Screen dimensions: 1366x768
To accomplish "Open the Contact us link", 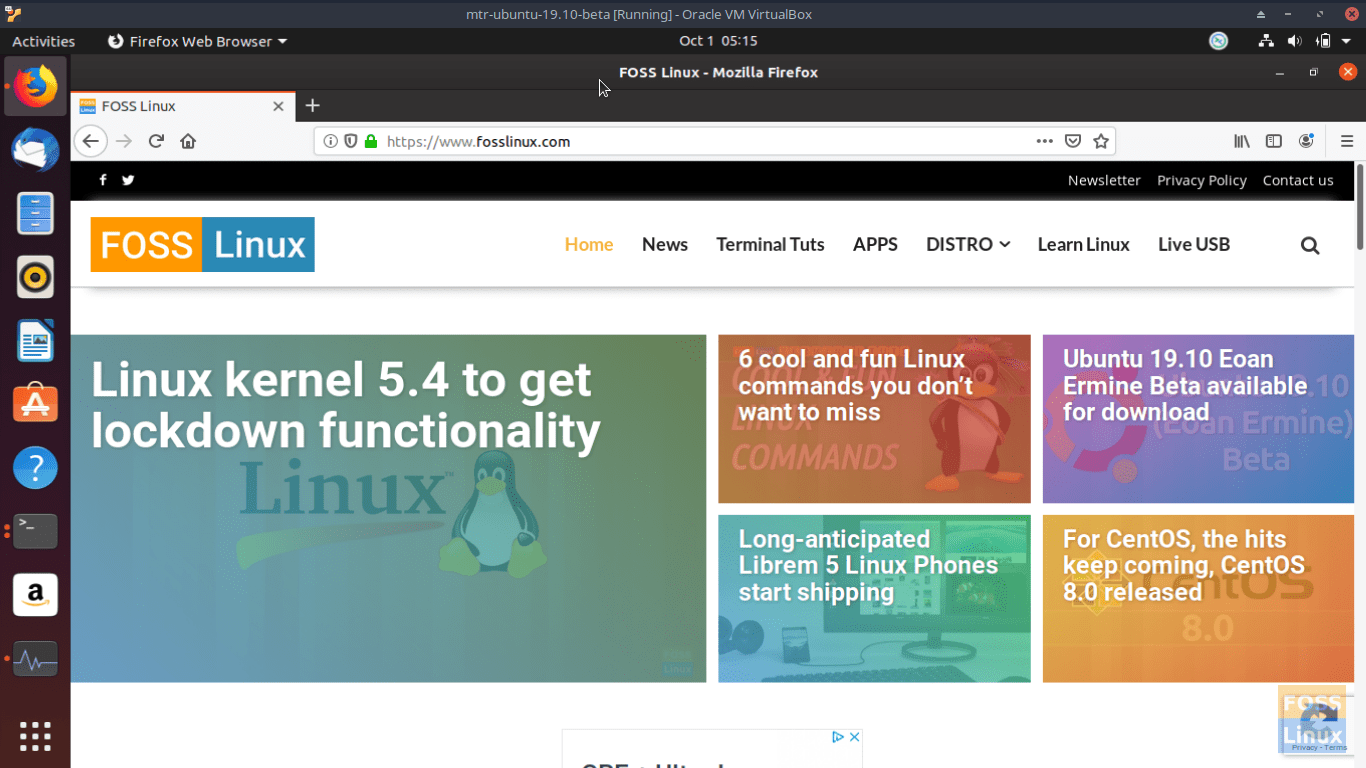I will click(1298, 180).
